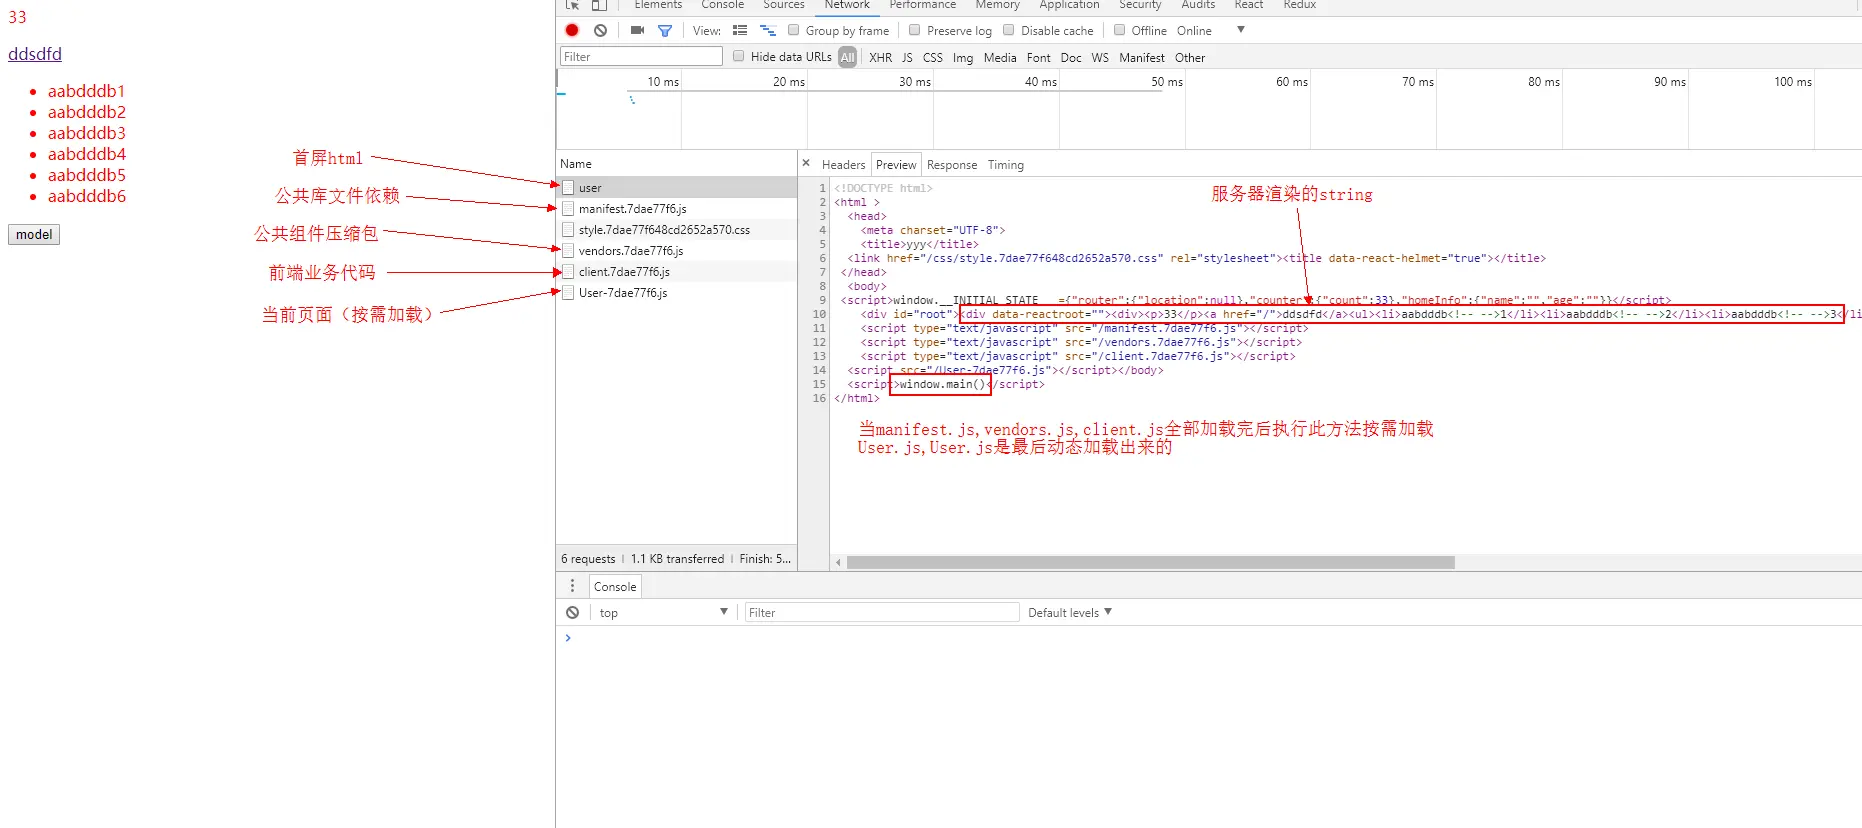Toggle the waterfall overview view icon

click(x=768, y=30)
